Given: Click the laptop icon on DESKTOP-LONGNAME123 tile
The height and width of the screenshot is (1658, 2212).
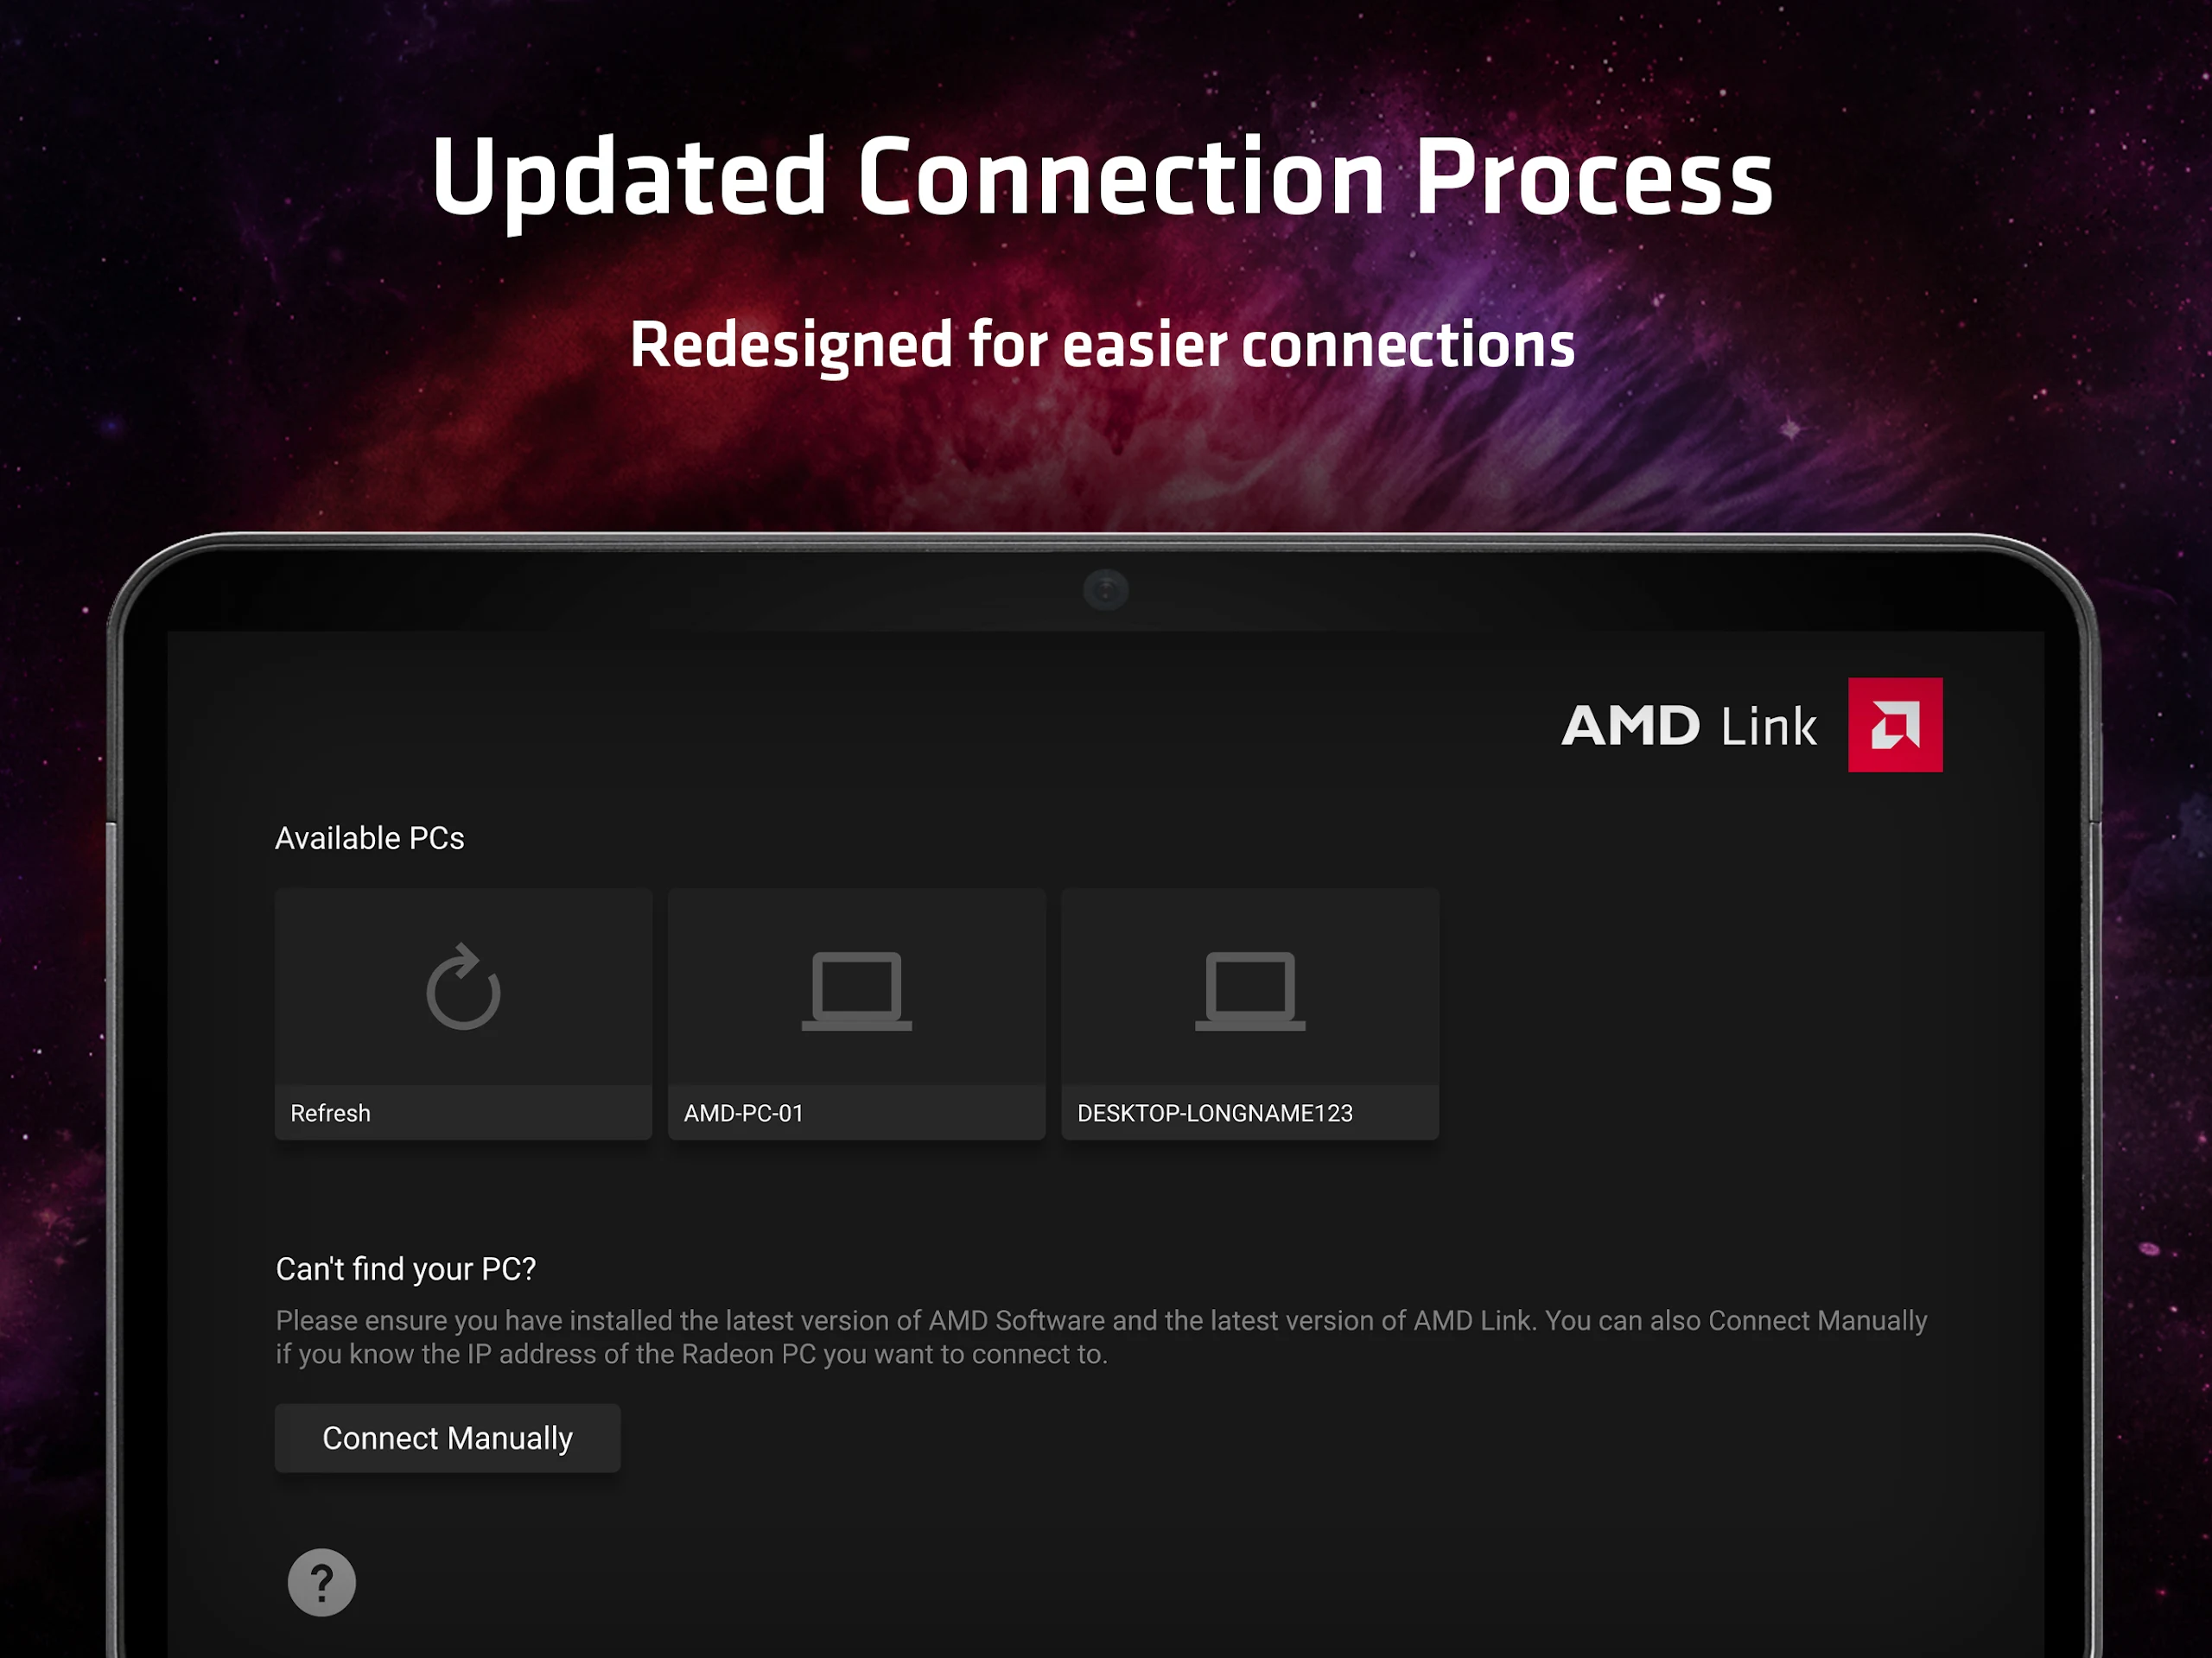Looking at the screenshot, I should tap(1250, 990).
